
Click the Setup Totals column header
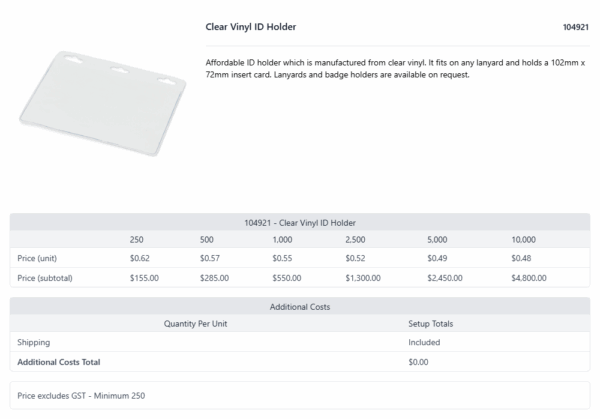430,324
